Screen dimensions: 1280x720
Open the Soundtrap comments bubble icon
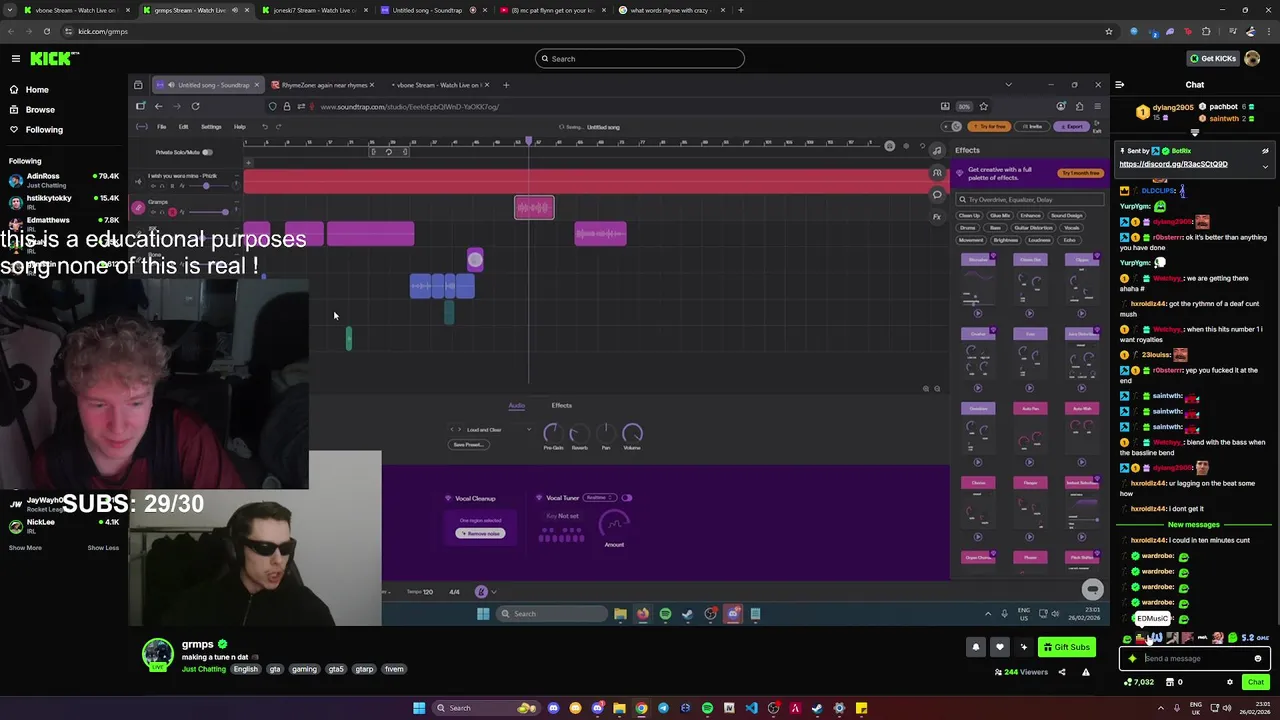tap(937, 195)
